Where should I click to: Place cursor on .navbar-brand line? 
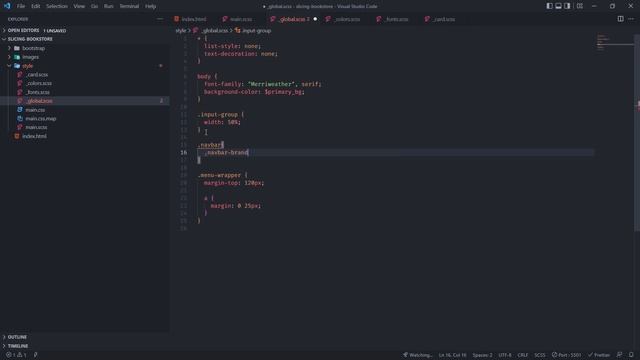227,153
